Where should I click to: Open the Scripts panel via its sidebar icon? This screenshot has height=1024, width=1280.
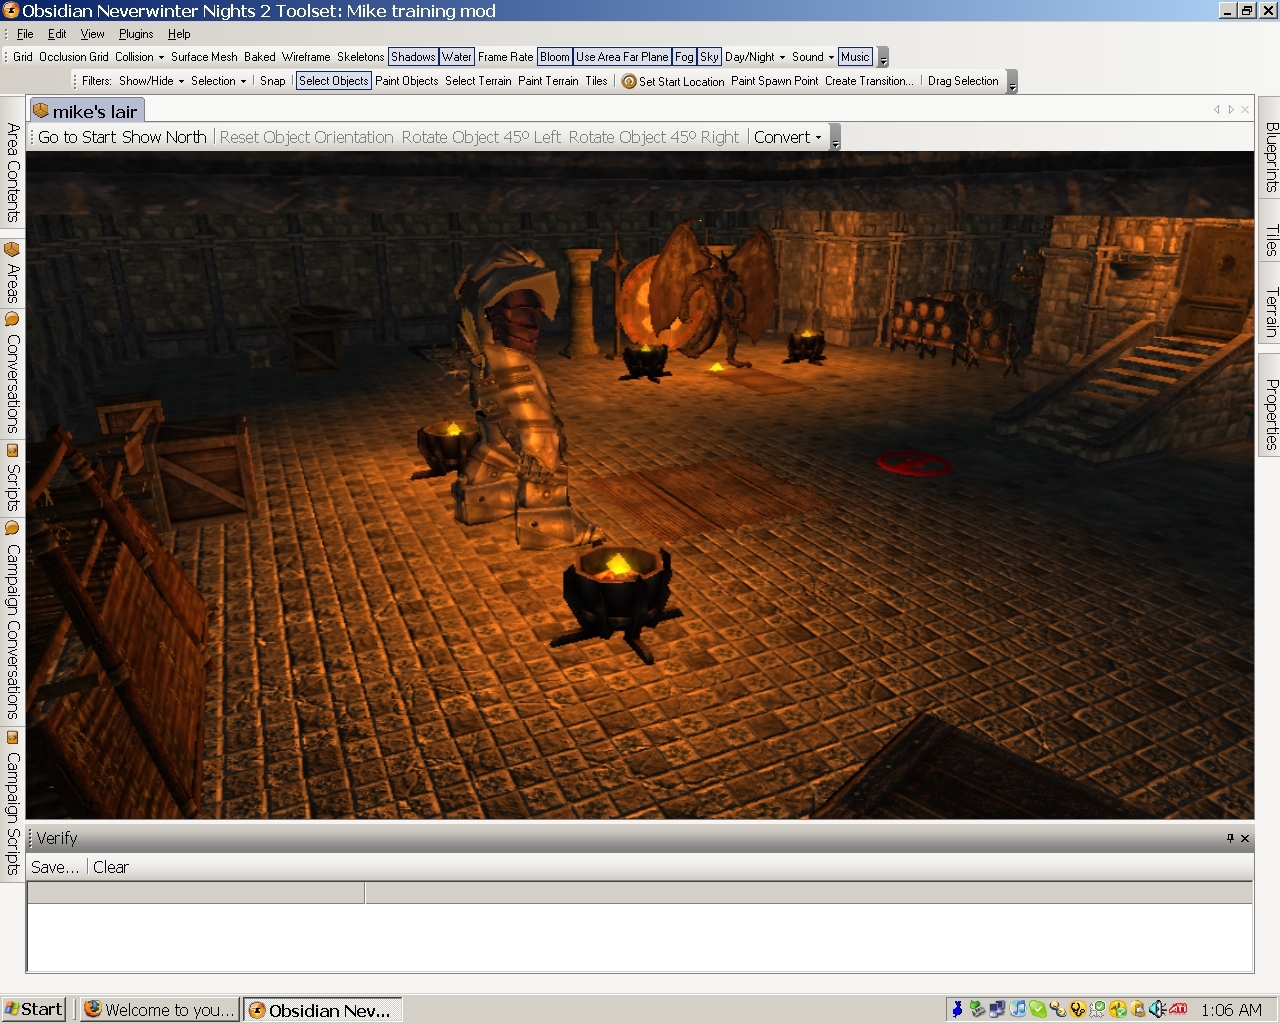click(12, 451)
